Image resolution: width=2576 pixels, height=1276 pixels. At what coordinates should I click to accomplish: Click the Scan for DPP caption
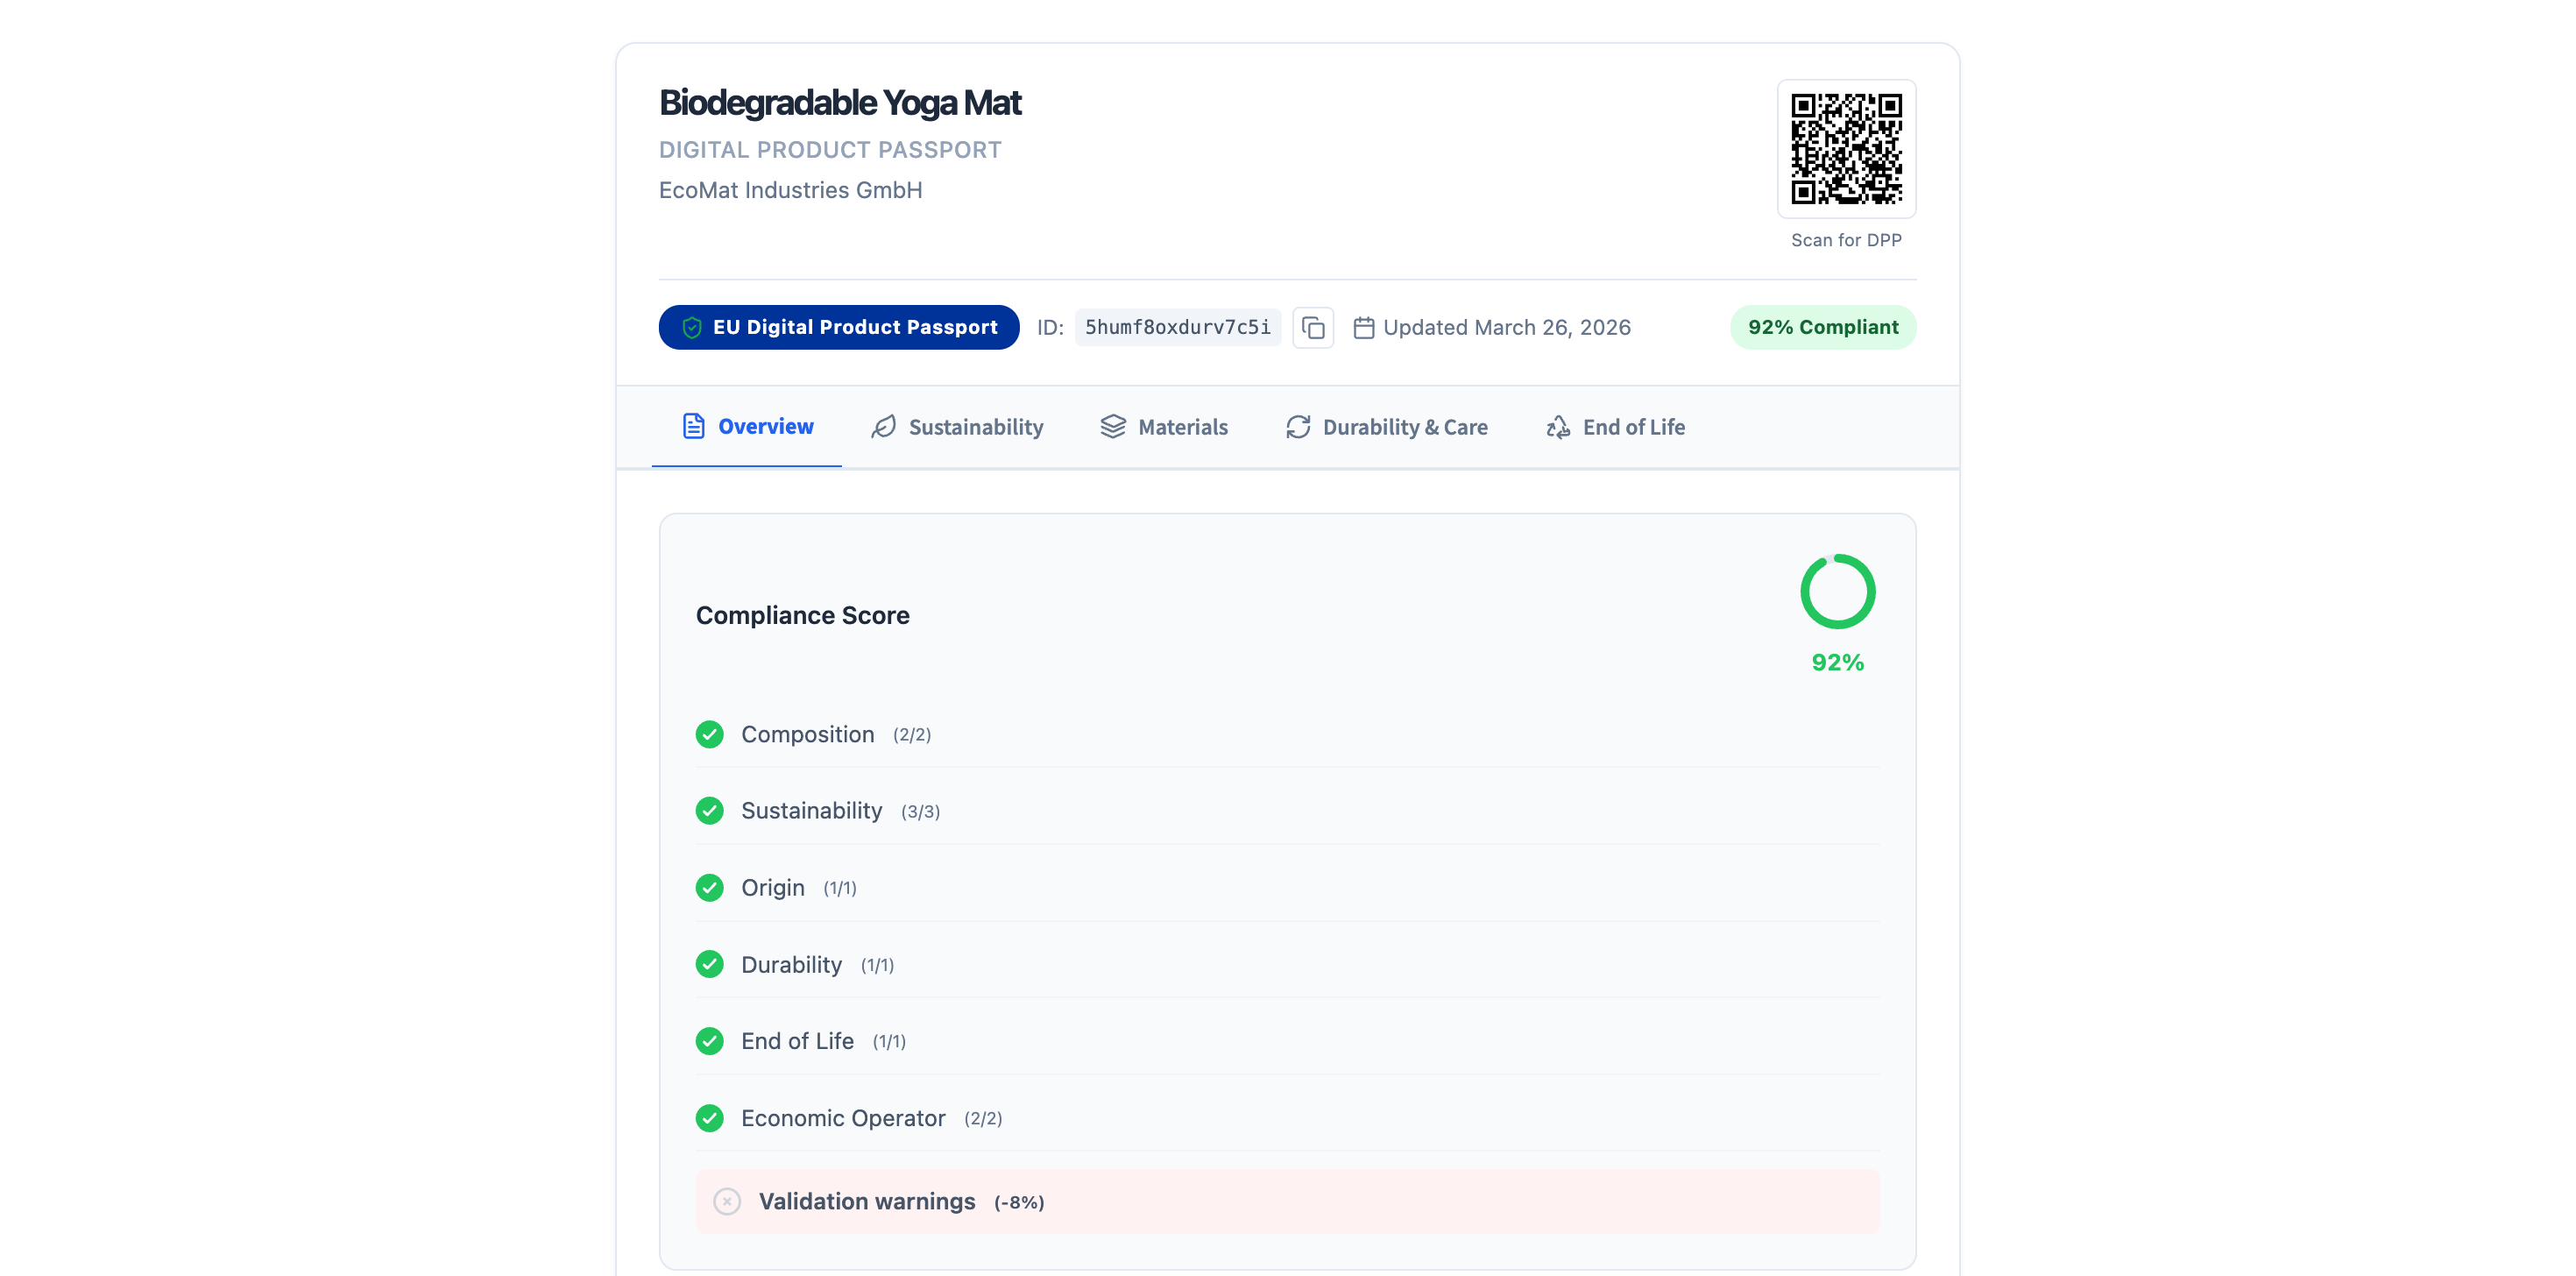[x=1846, y=240]
